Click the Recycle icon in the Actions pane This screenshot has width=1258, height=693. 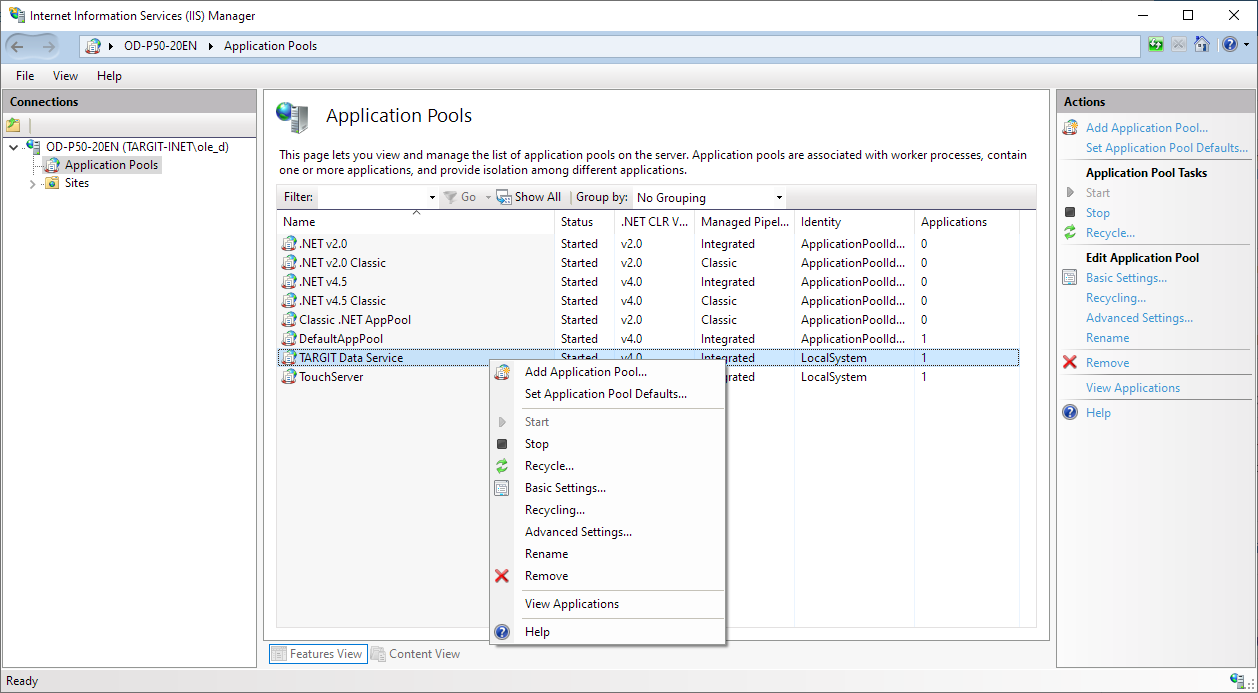pos(1070,233)
